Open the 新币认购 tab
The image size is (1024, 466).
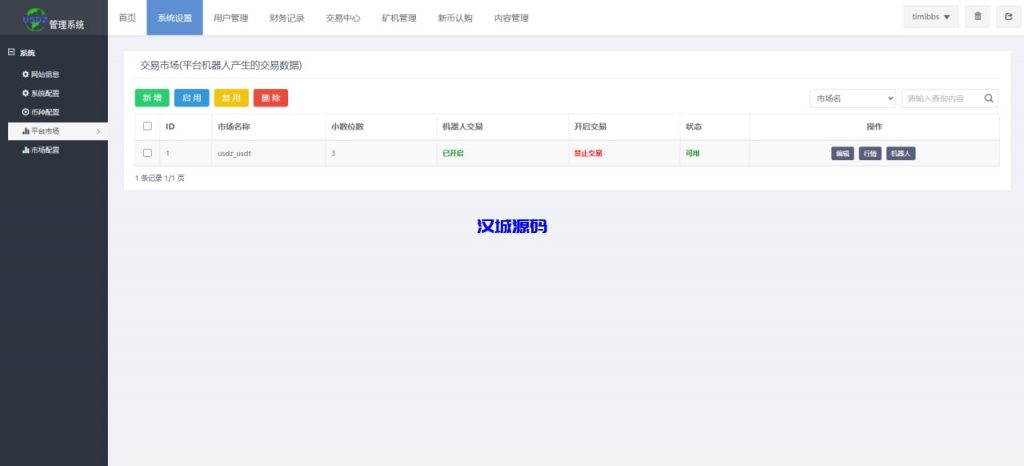coord(455,18)
